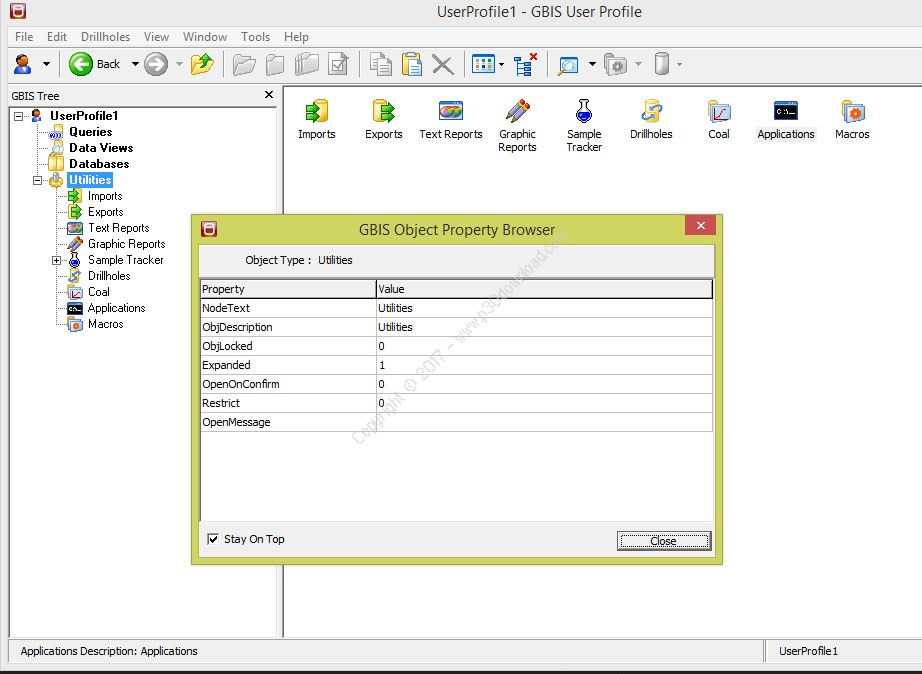Select Exports in the GBIS tree
Image resolution: width=922 pixels, height=674 pixels.
106,212
